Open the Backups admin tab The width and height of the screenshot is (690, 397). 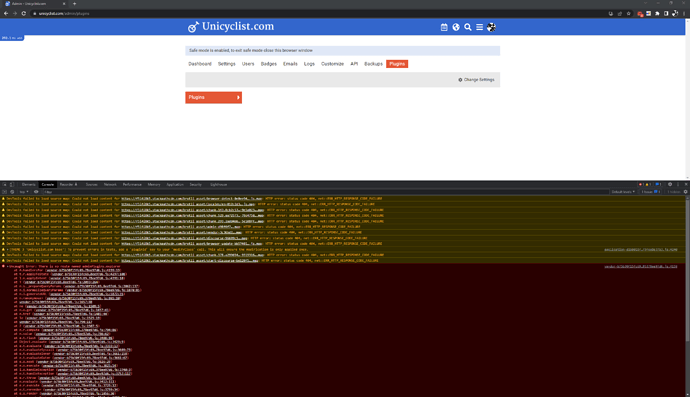click(373, 64)
